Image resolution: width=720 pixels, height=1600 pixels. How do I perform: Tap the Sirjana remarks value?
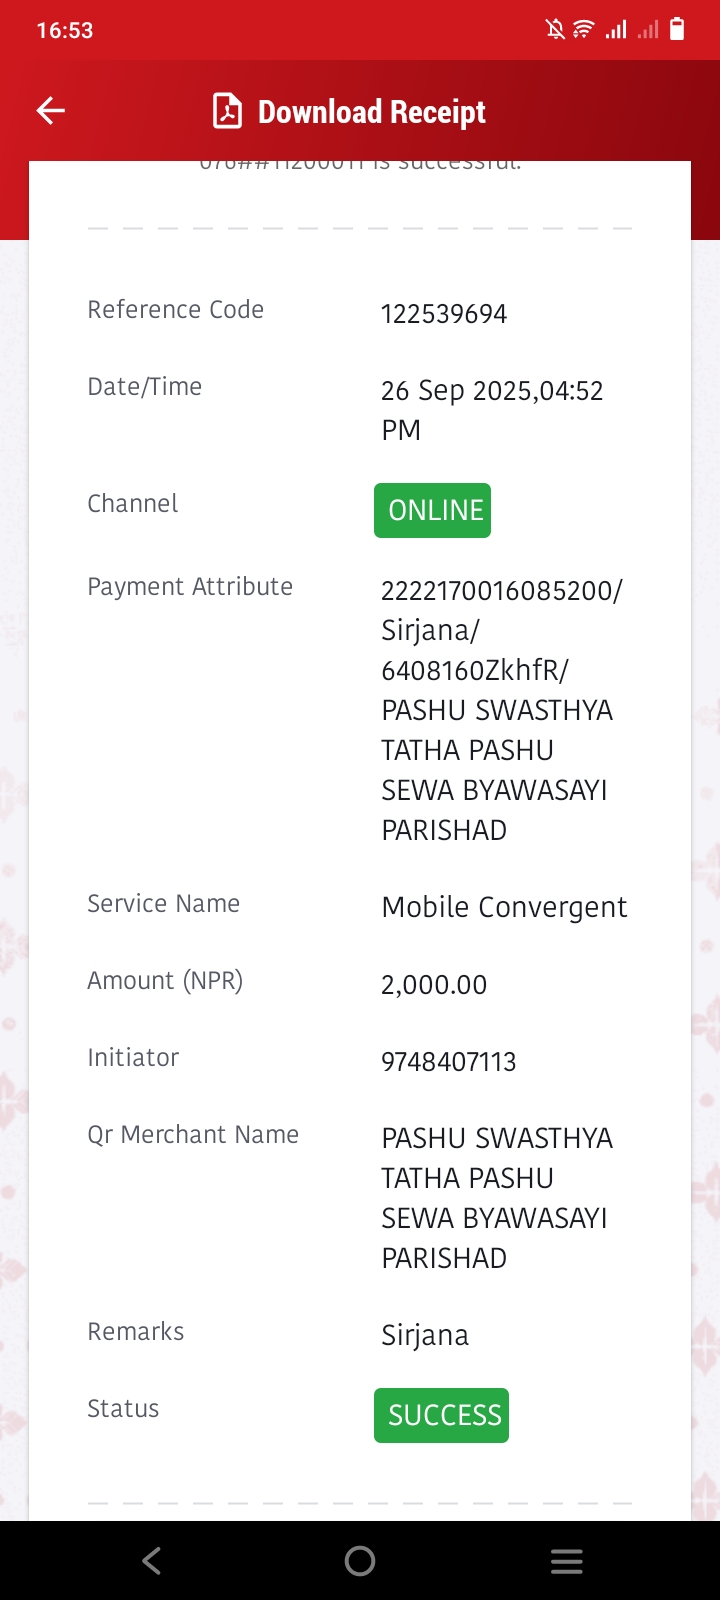(x=425, y=1336)
